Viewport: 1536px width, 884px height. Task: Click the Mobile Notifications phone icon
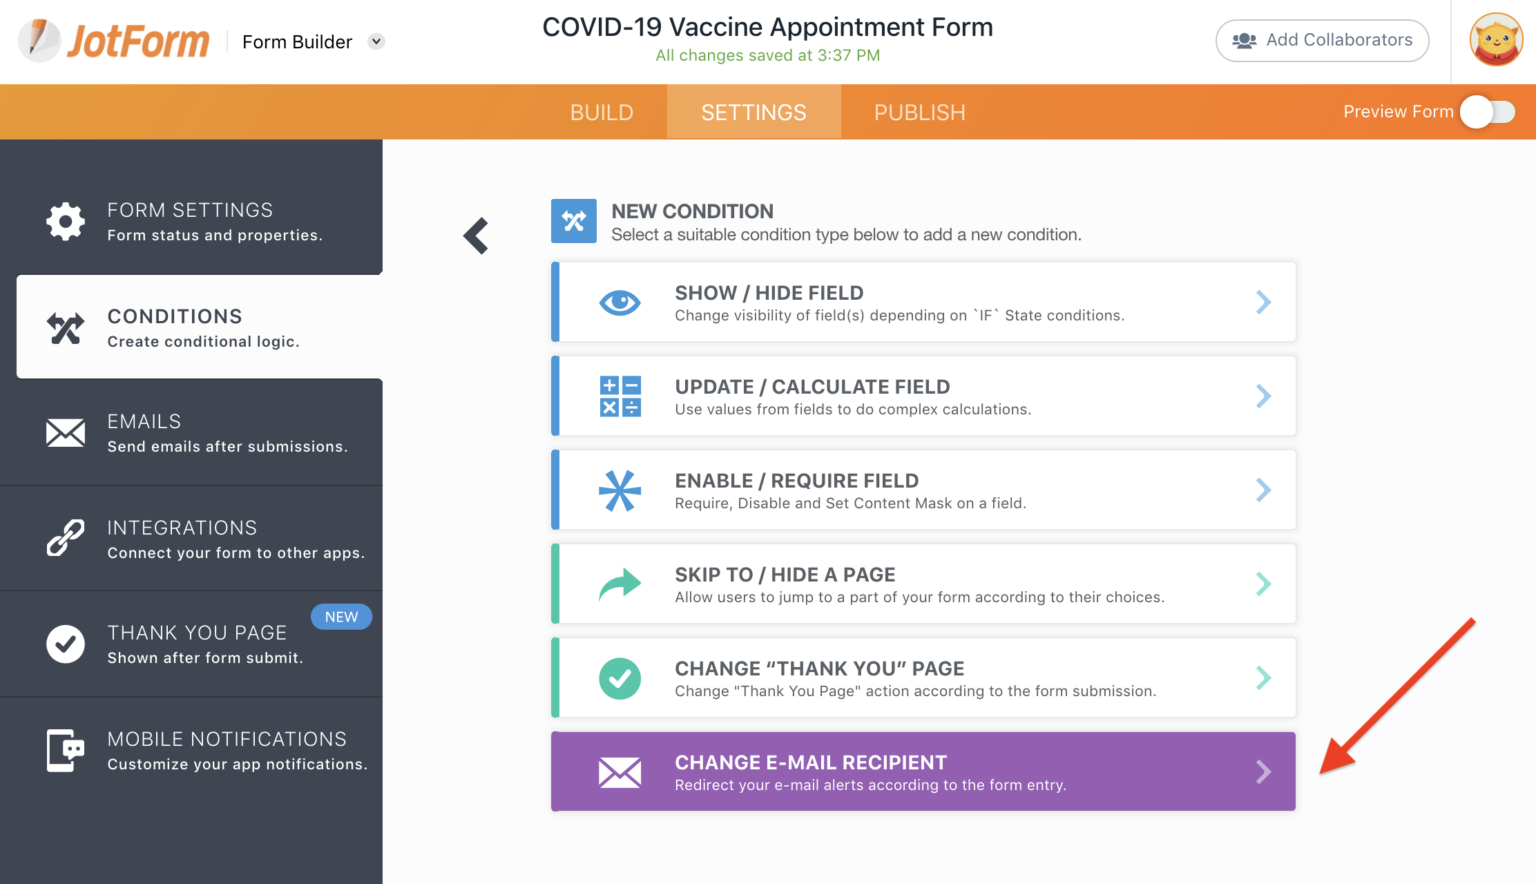(x=65, y=750)
